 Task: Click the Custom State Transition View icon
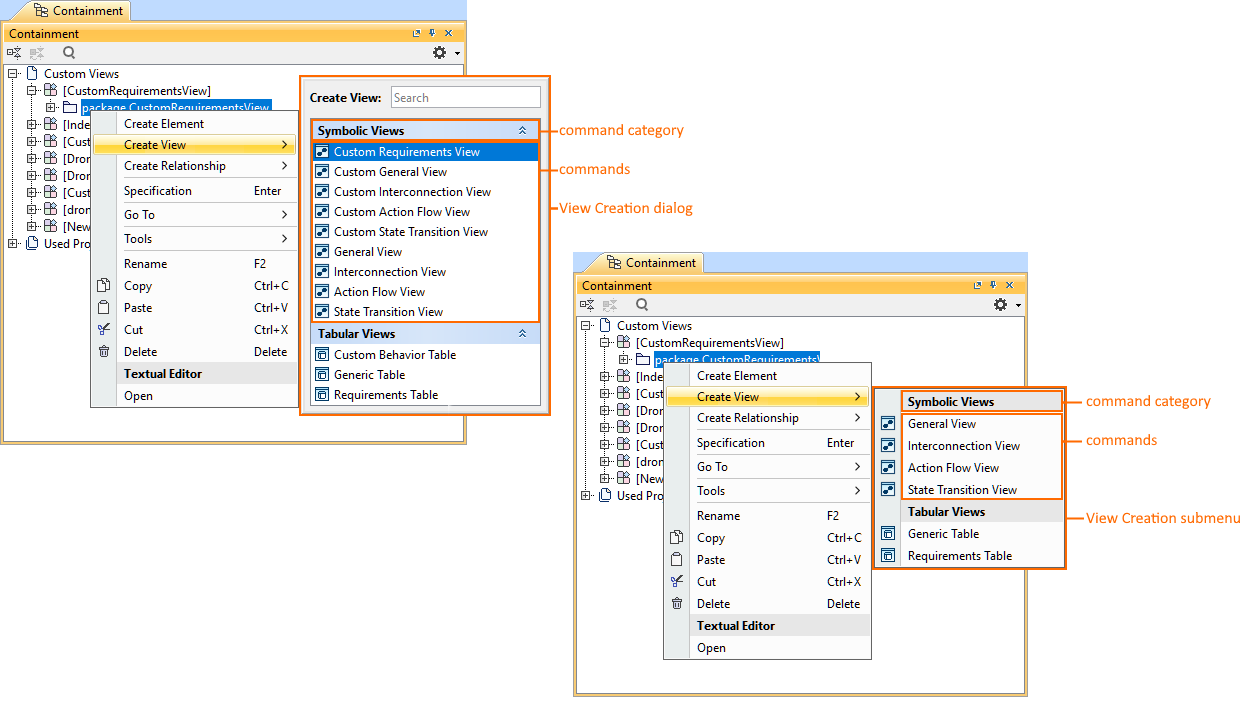pos(322,232)
